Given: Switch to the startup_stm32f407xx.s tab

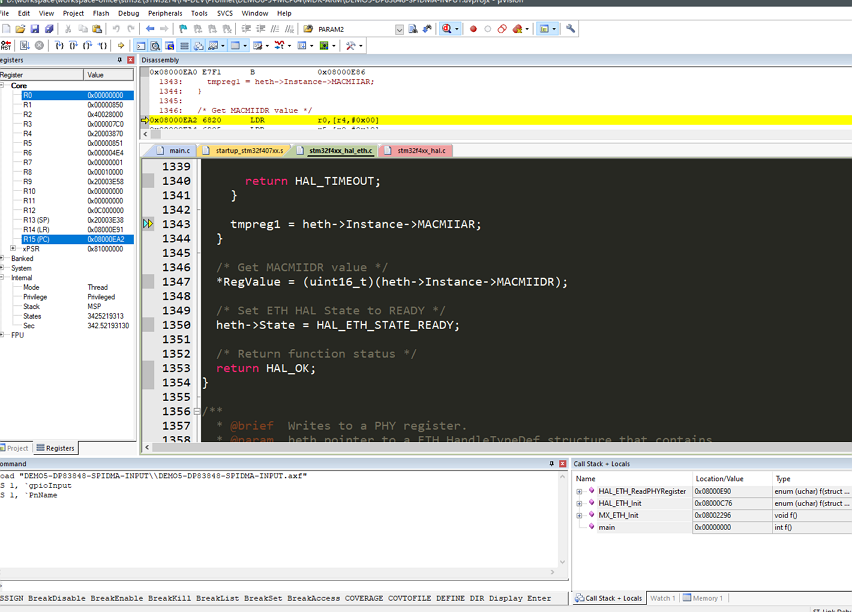Looking at the screenshot, I should click(x=244, y=151).
